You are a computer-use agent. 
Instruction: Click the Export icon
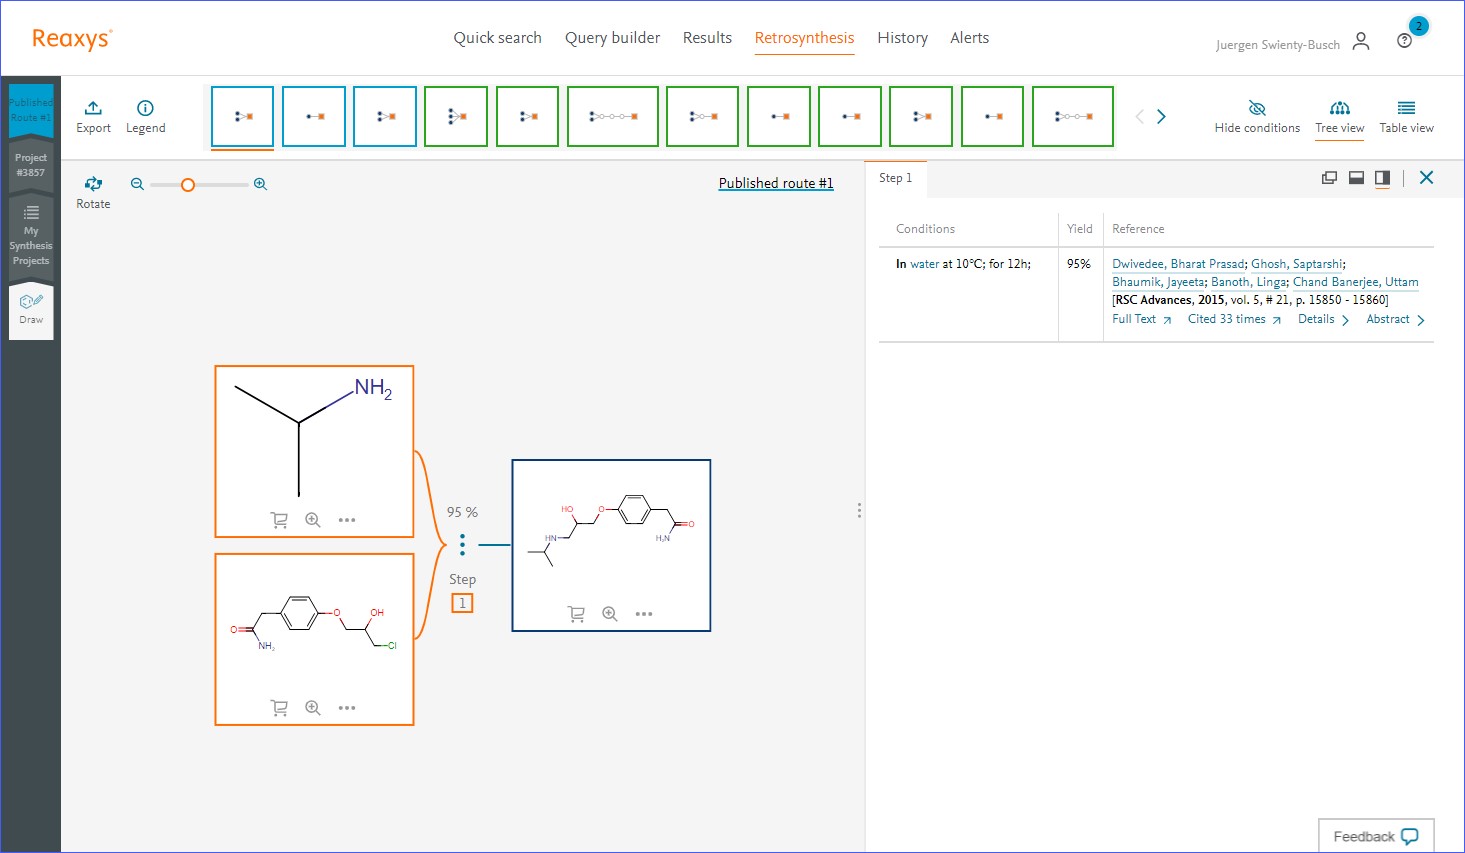coord(93,109)
